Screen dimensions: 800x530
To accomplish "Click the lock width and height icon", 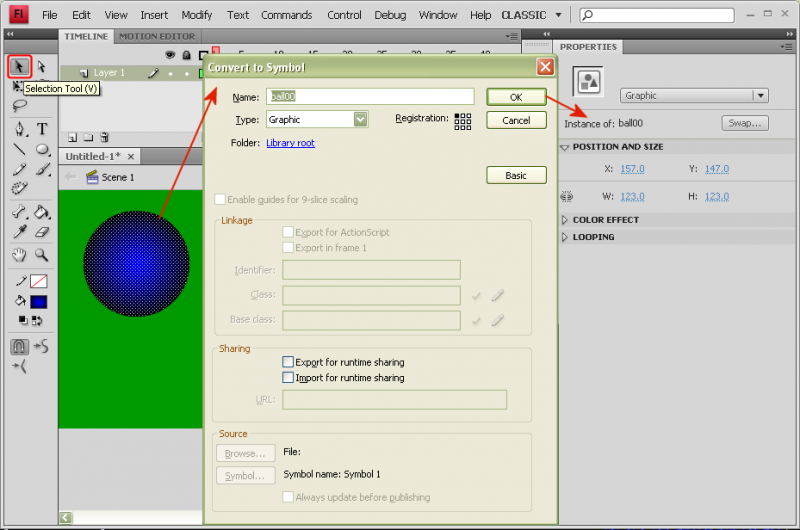I will pyautogui.click(x=566, y=196).
